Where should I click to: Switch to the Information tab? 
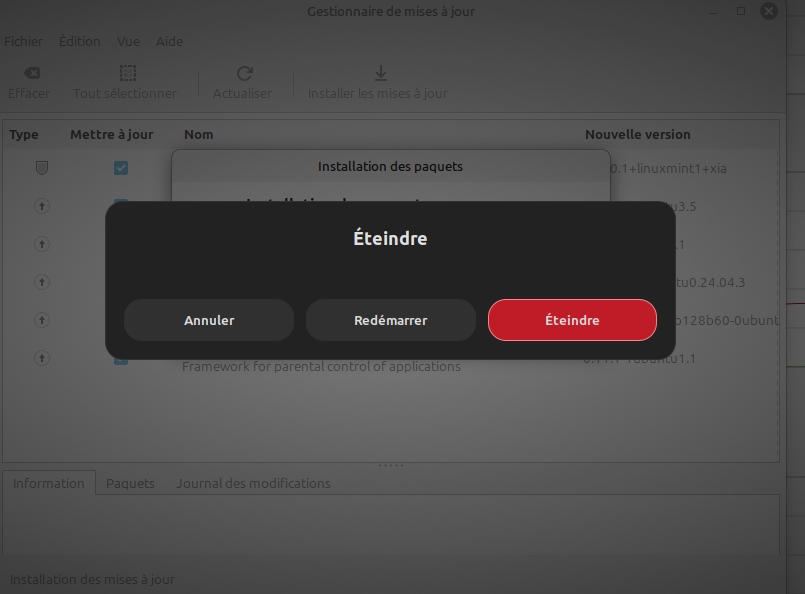pyautogui.click(x=49, y=483)
